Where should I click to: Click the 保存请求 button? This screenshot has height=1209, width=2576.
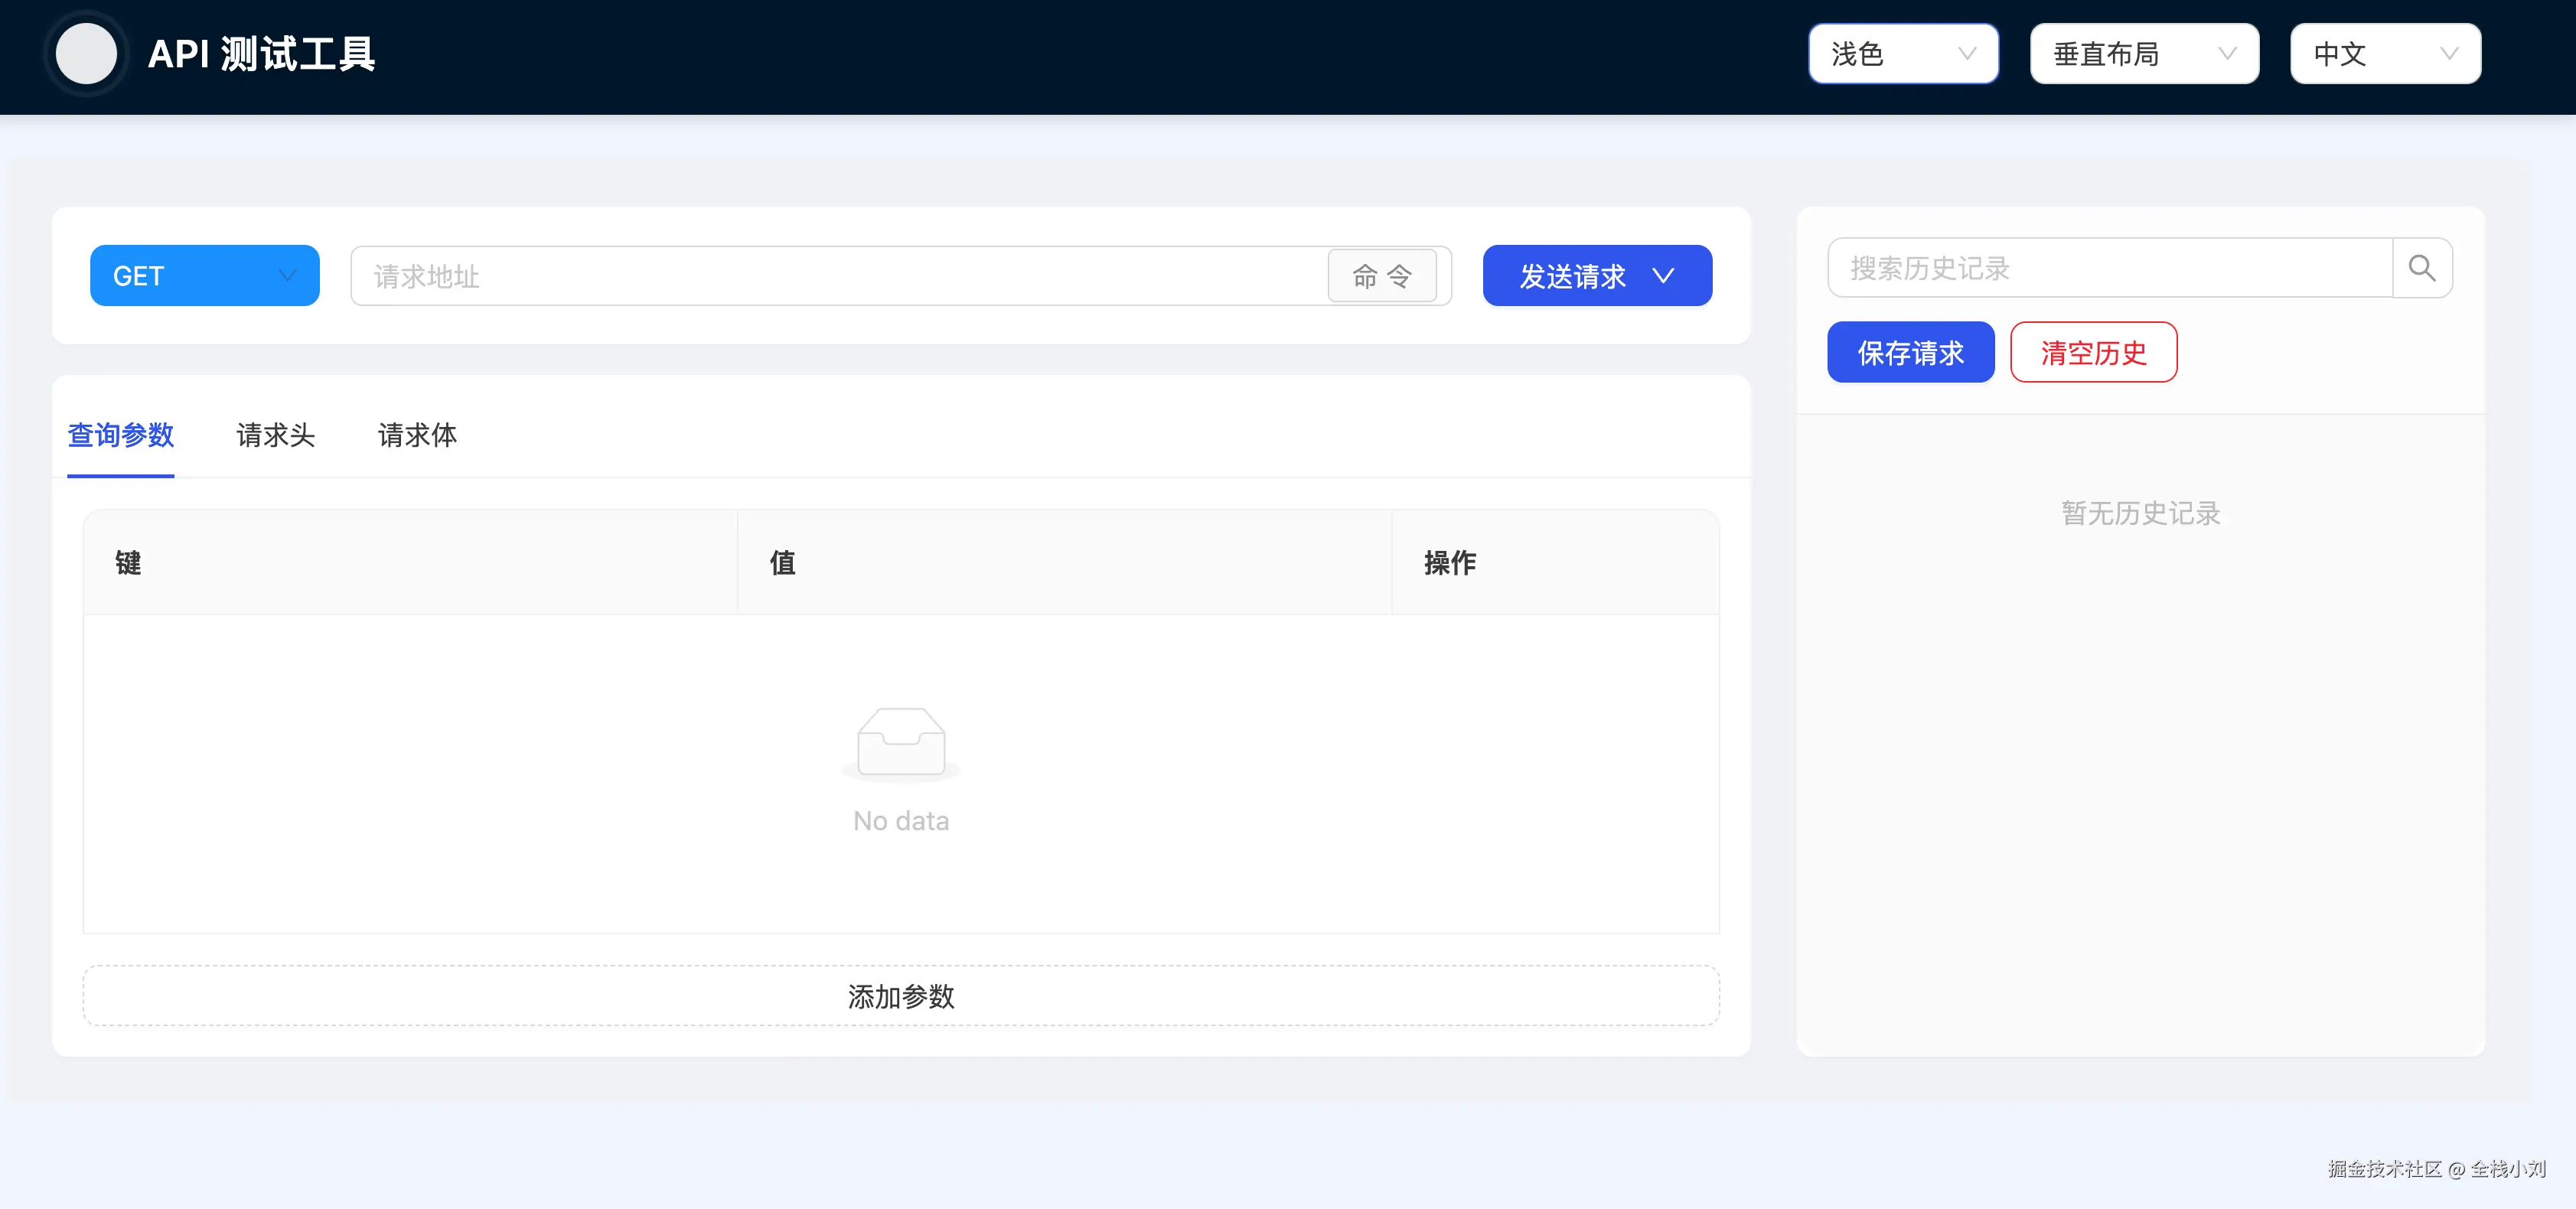pyautogui.click(x=1910, y=353)
